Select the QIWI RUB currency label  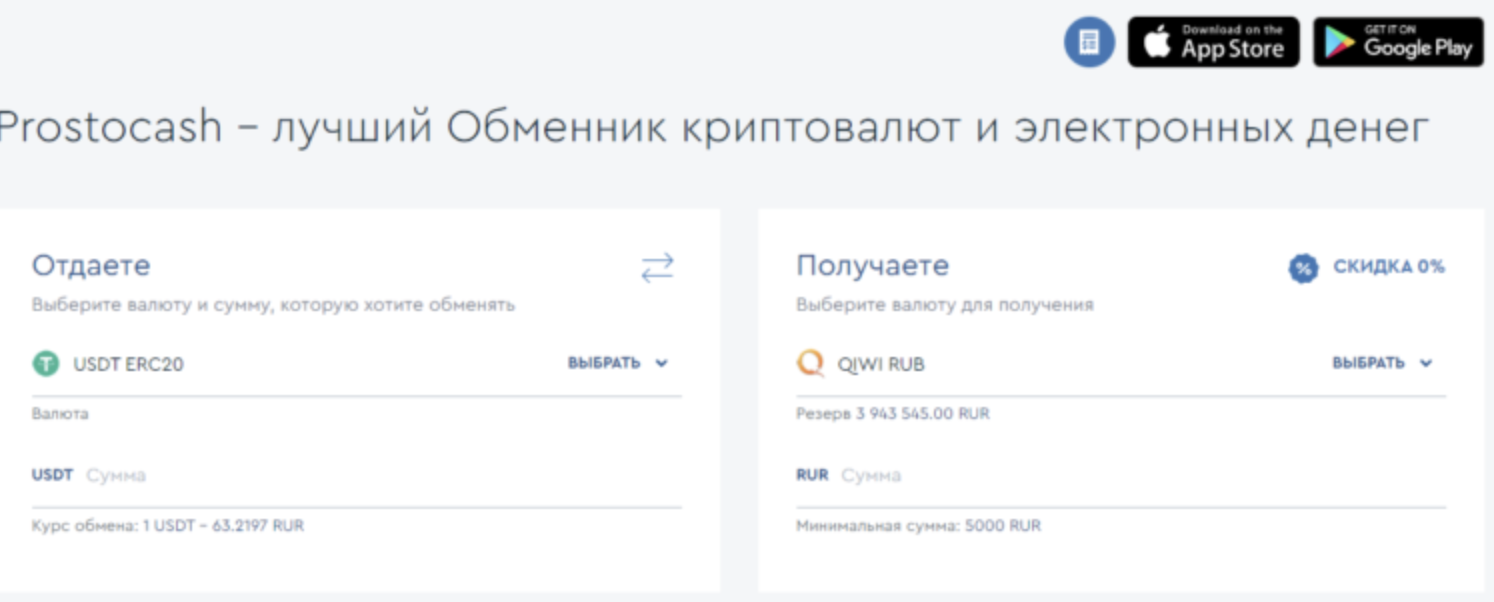click(881, 365)
